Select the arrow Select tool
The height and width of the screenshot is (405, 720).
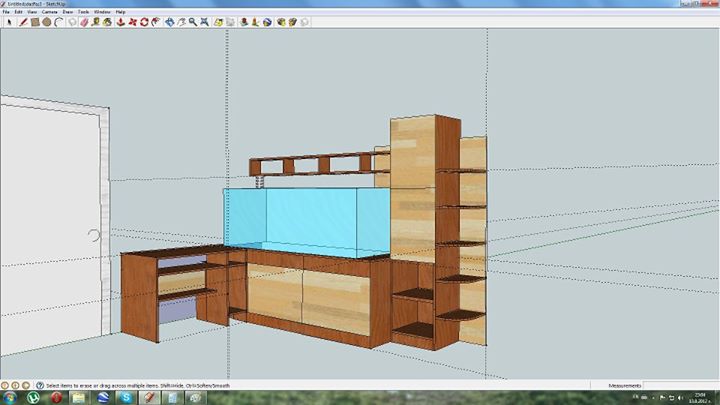9,21
